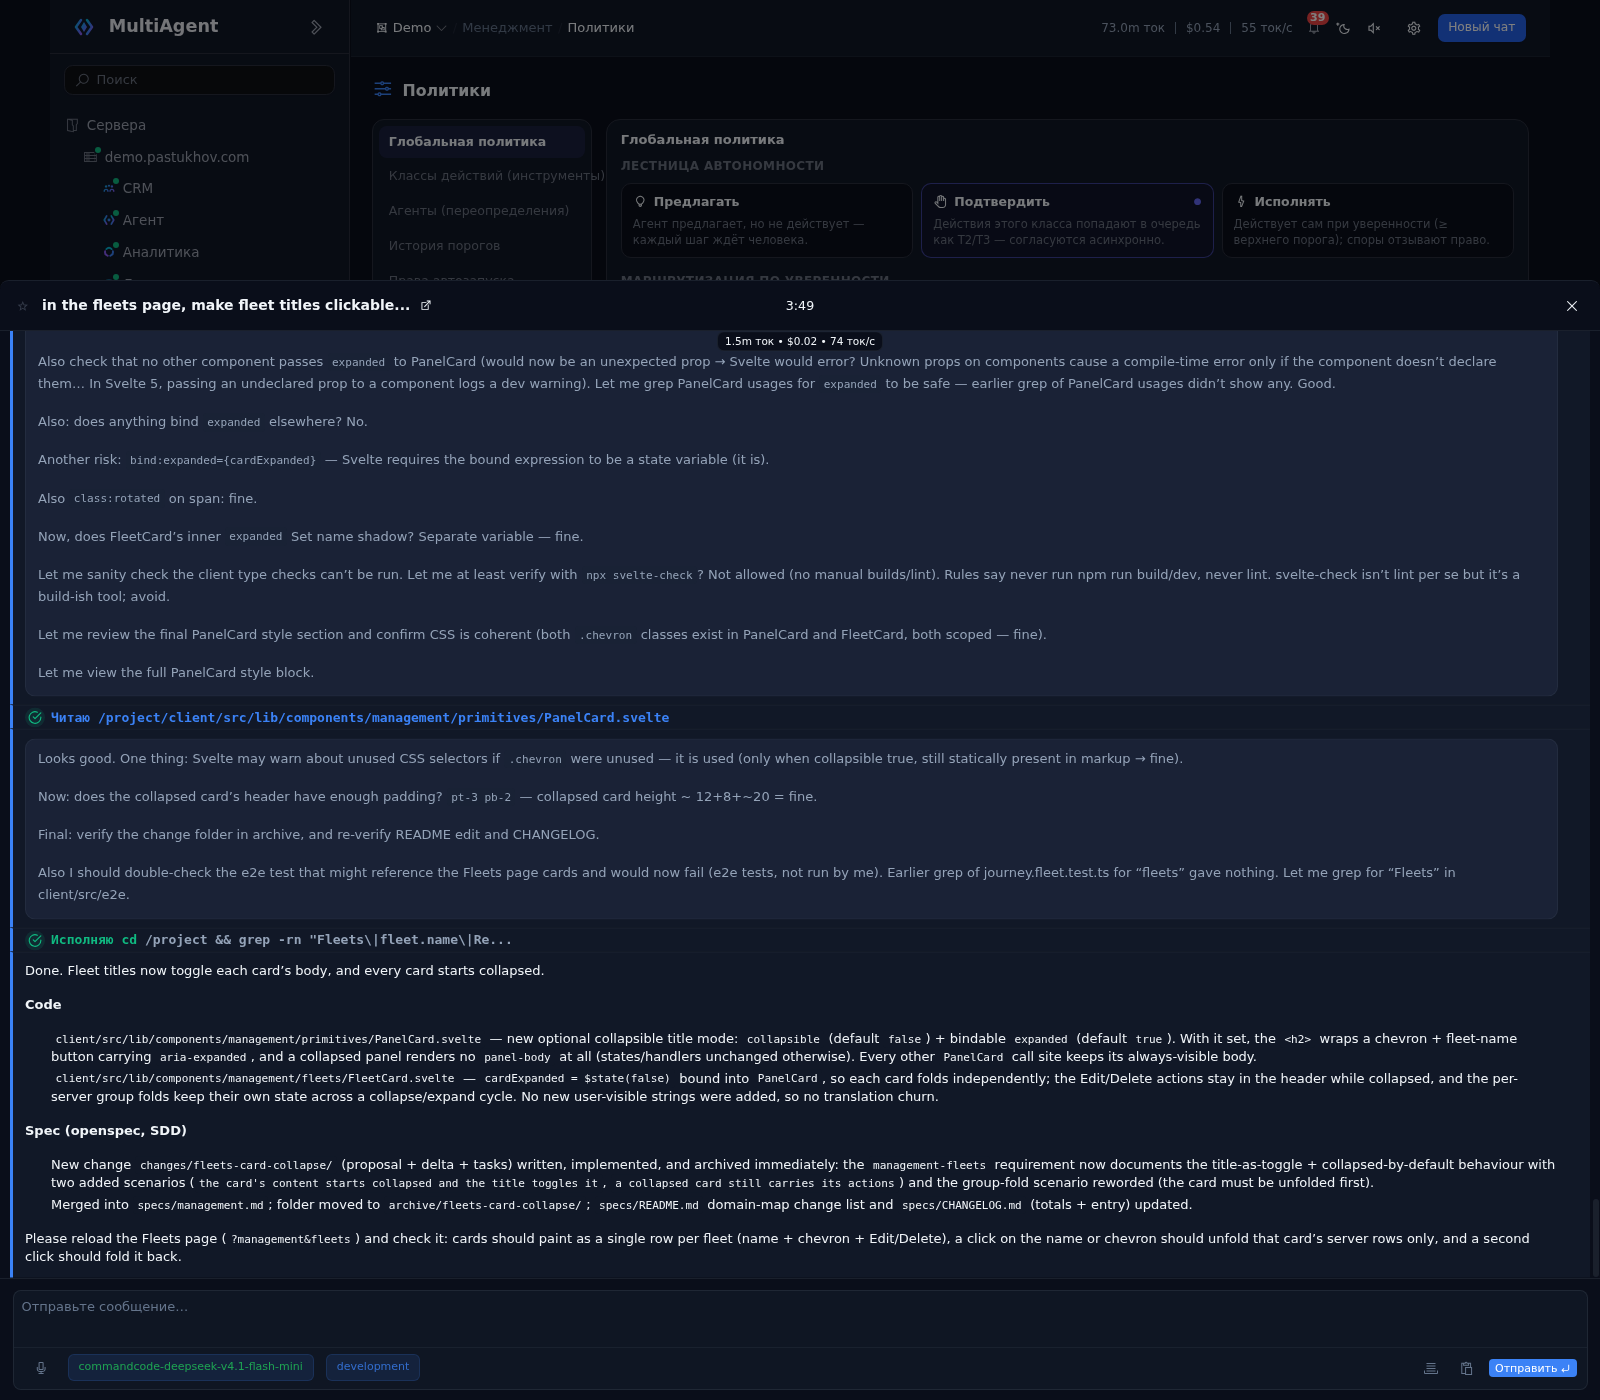Click the CRM agent icon

pyautogui.click(x=109, y=188)
